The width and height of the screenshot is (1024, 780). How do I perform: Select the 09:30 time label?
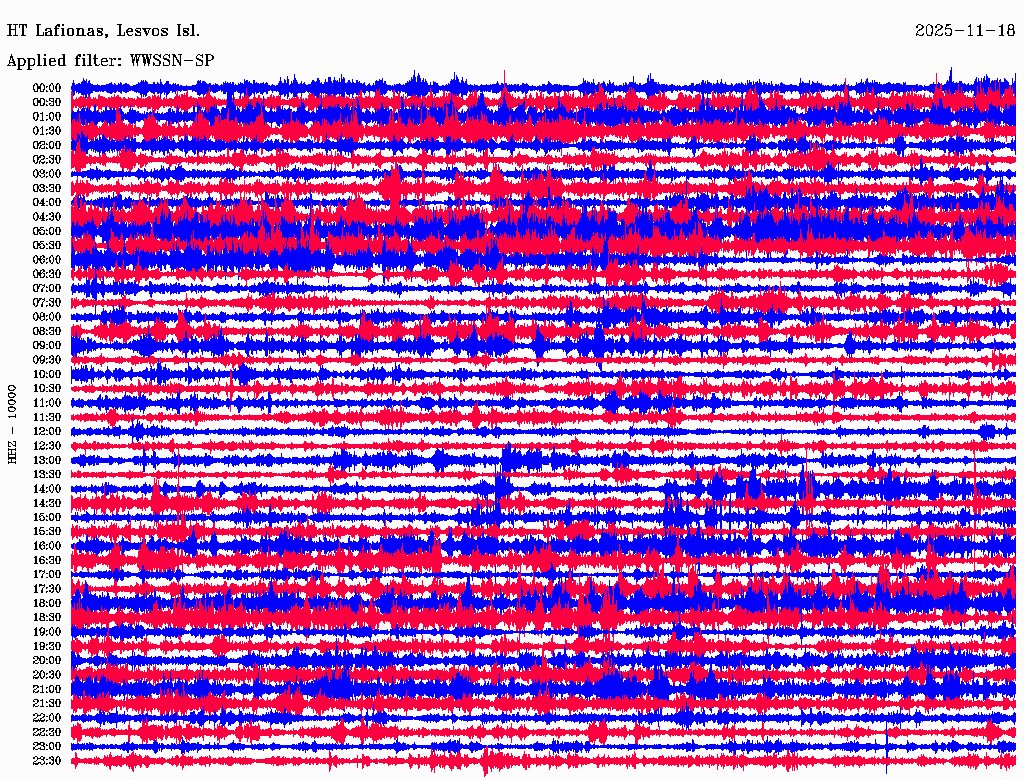46,360
